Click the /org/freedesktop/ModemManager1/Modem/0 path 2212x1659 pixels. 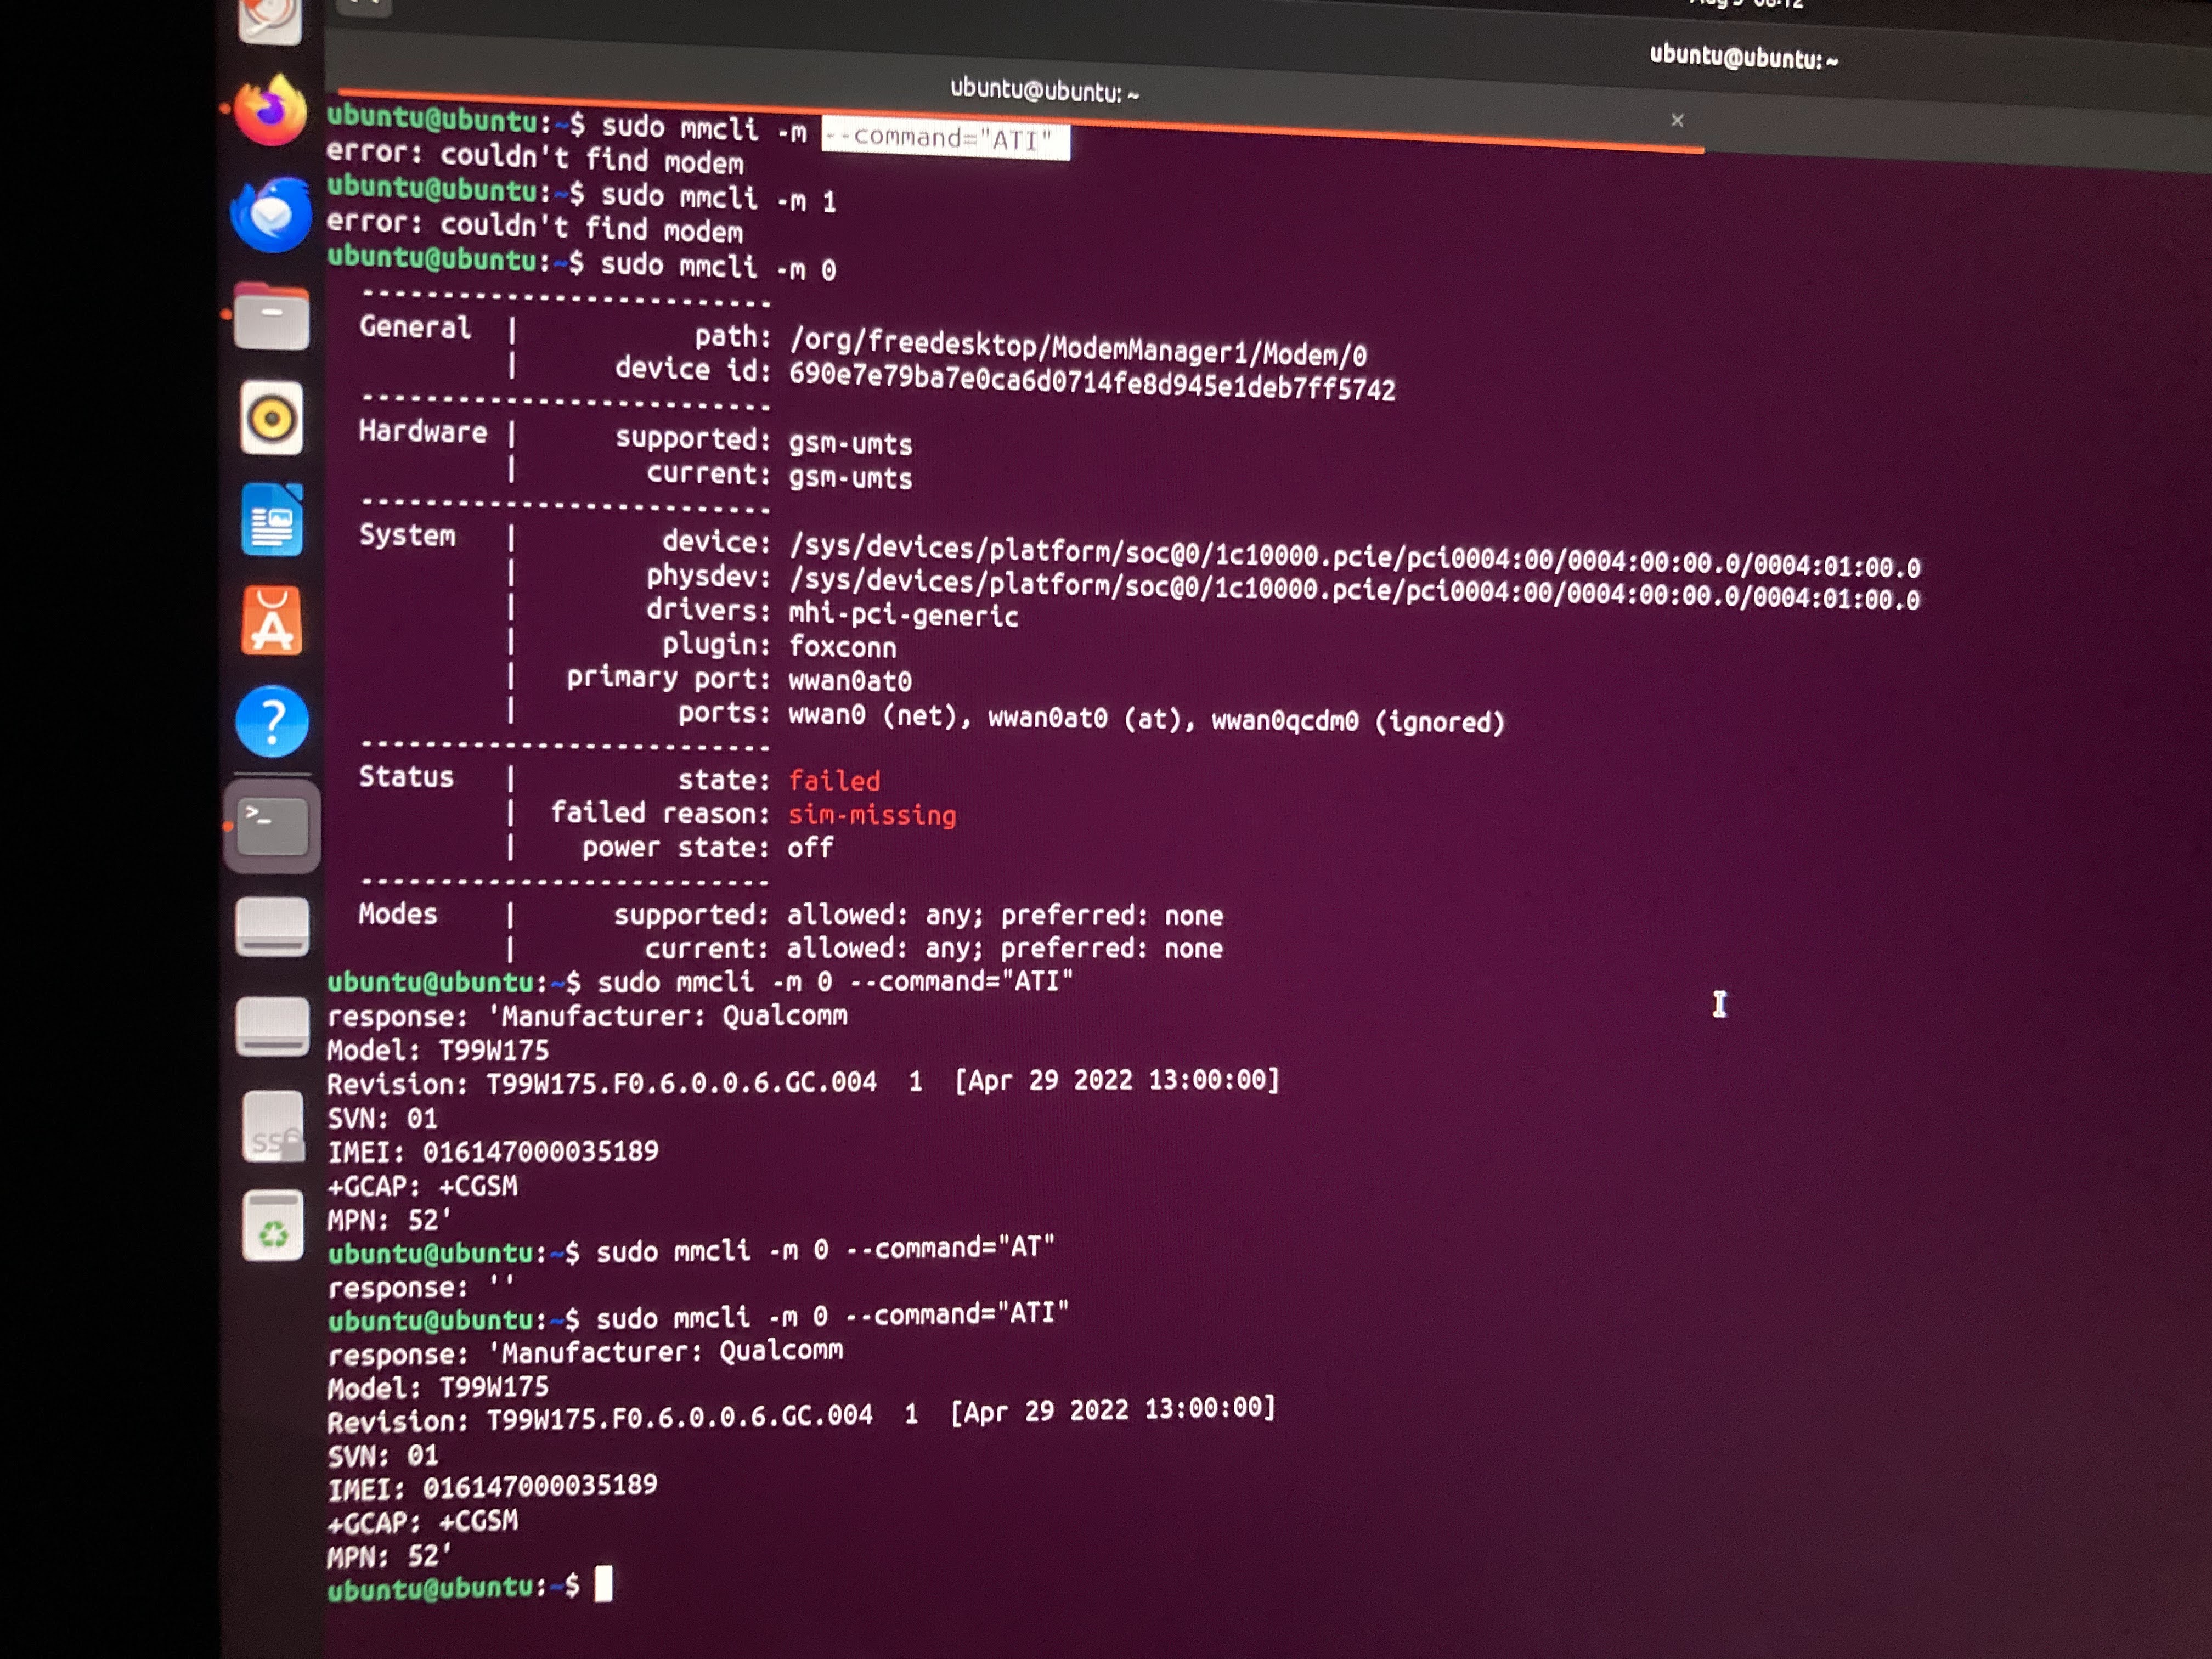click(1078, 347)
